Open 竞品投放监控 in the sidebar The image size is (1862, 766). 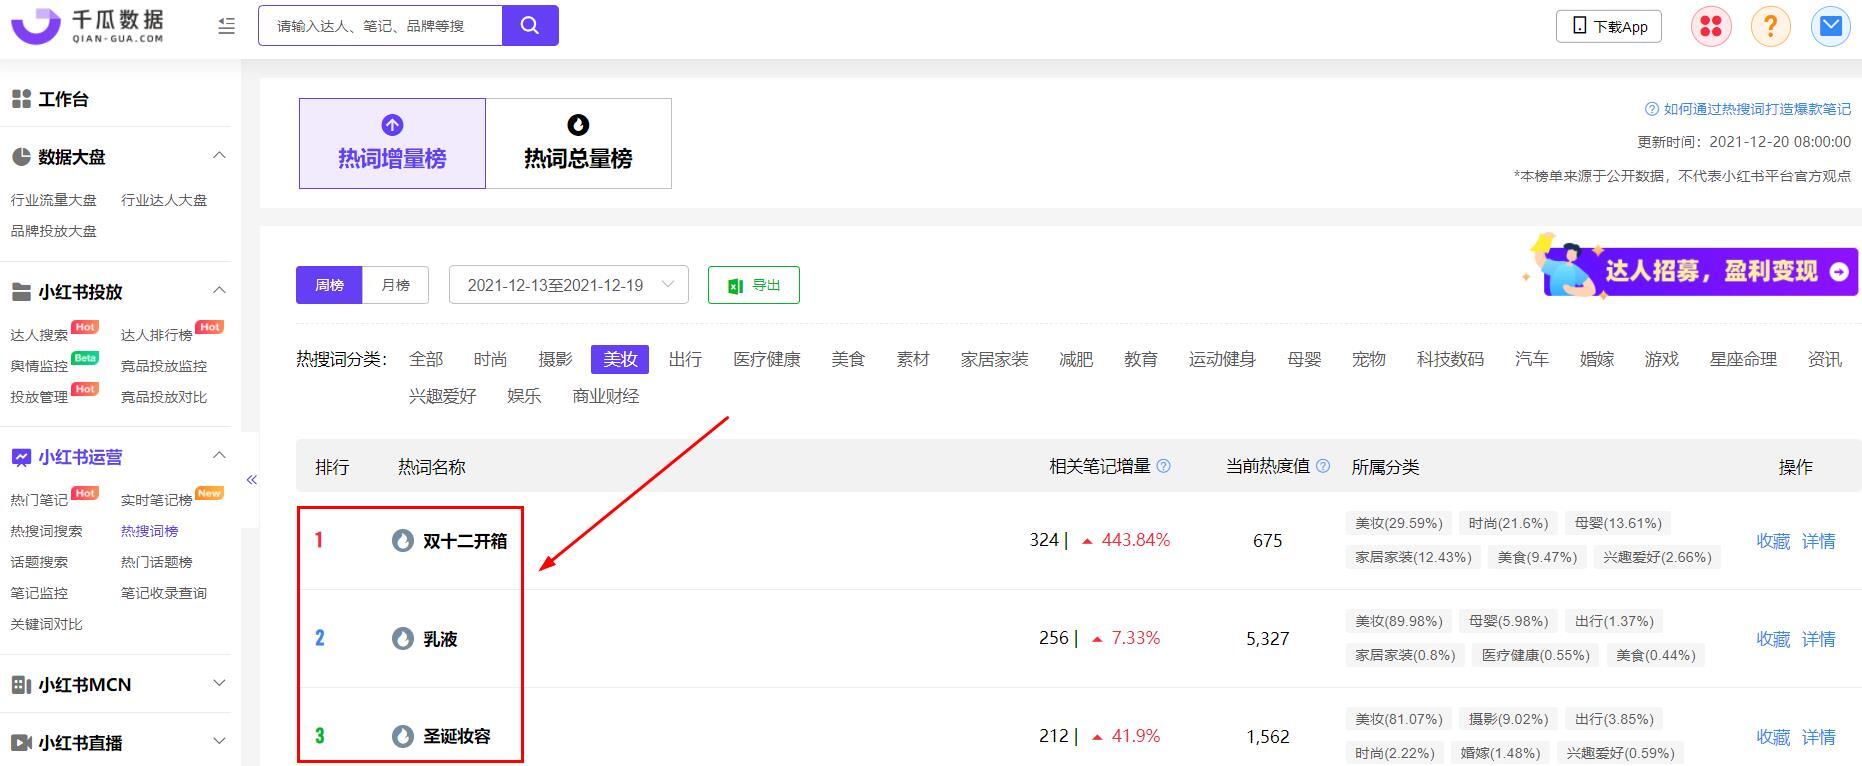pos(164,366)
